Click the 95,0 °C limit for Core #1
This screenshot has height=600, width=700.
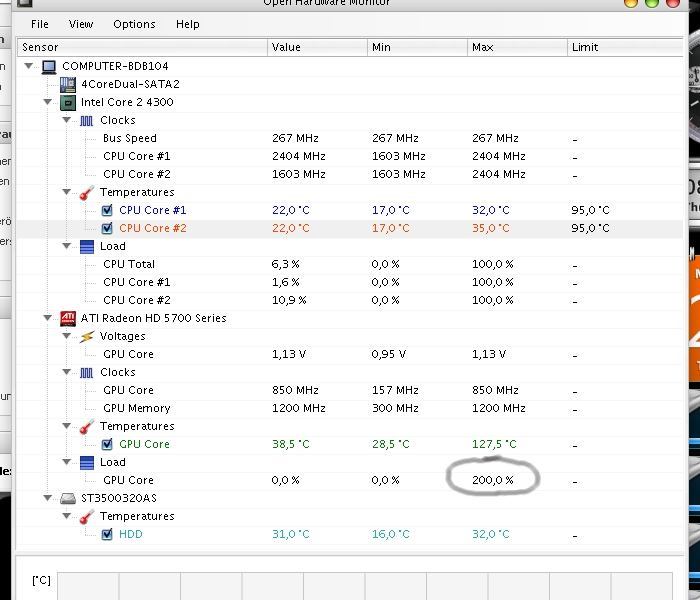590,210
